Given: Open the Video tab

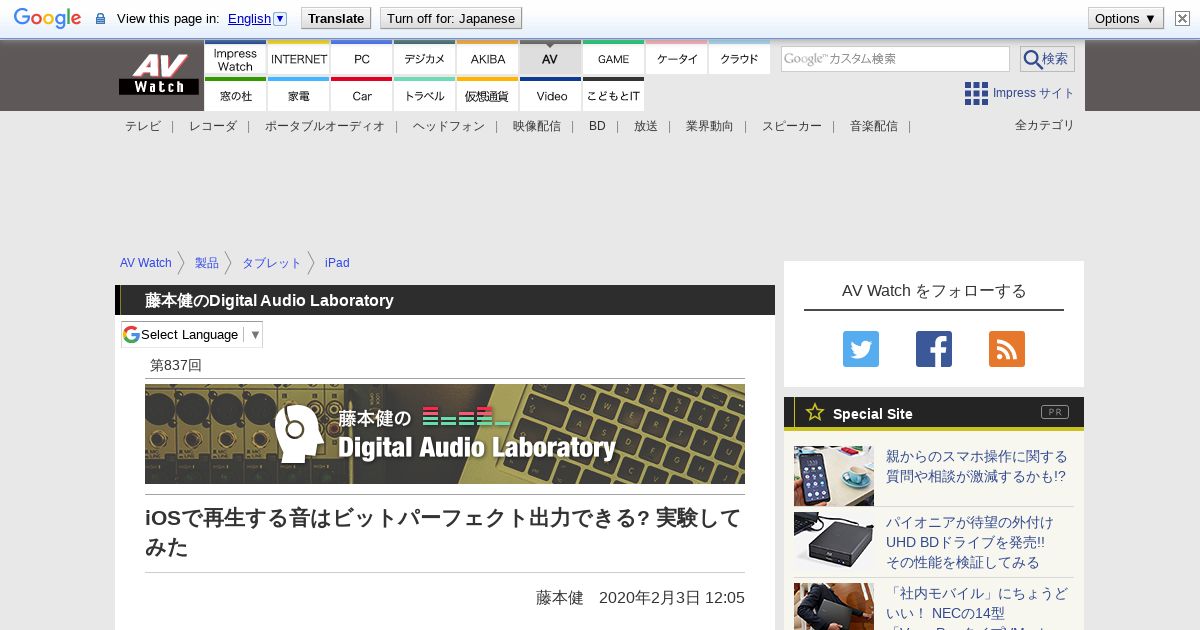Looking at the screenshot, I should (551, 95).
